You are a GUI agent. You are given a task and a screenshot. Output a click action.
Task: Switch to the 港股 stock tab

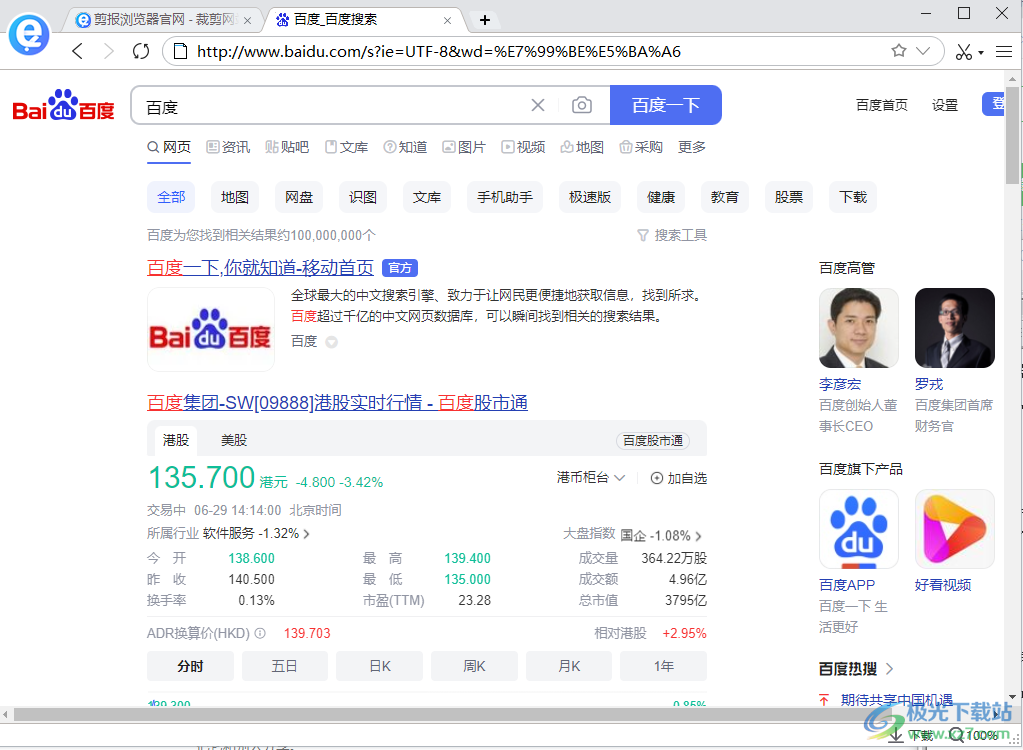click(x=176, y=440)
